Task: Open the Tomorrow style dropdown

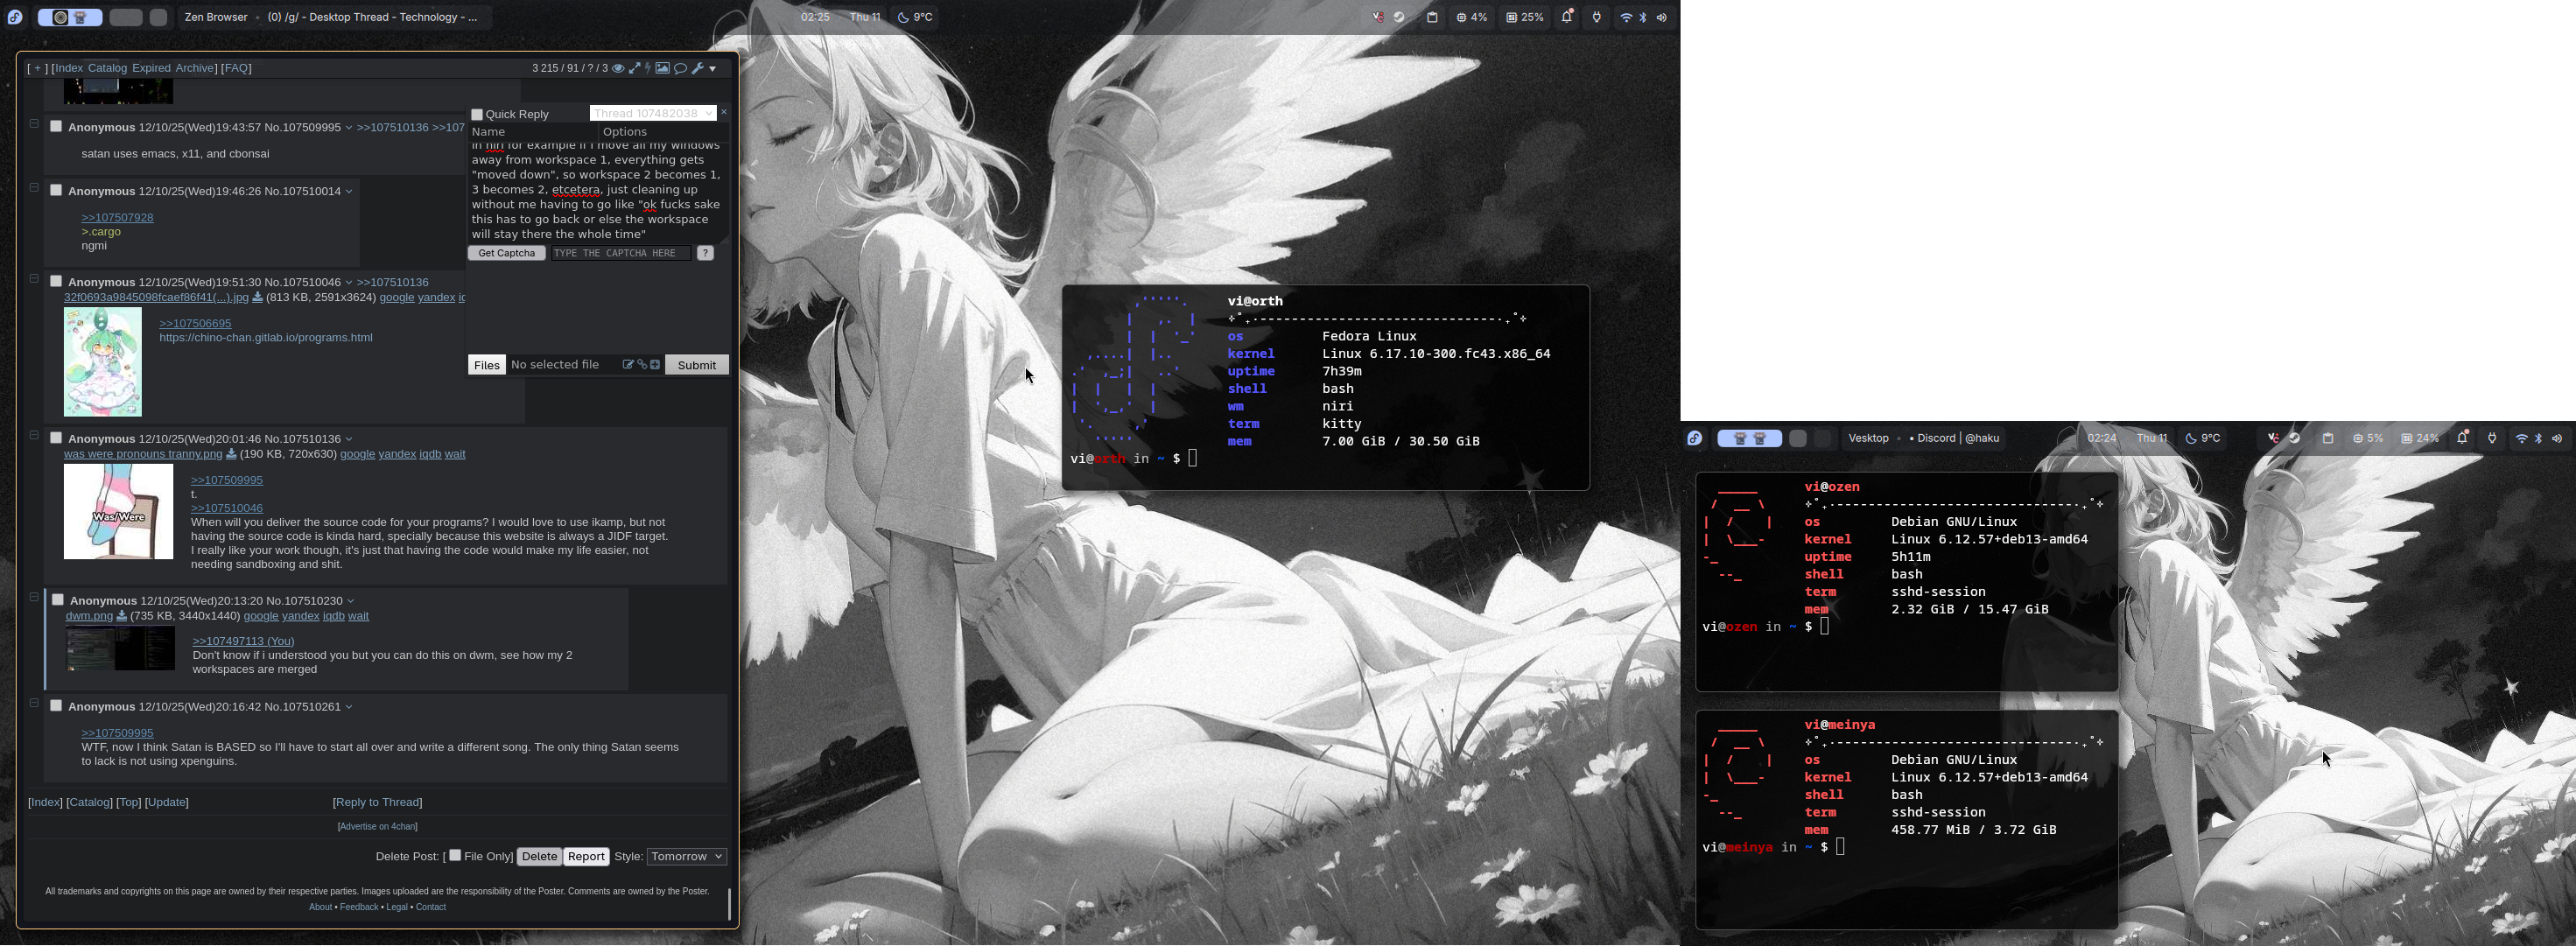Action: (686, 857)
